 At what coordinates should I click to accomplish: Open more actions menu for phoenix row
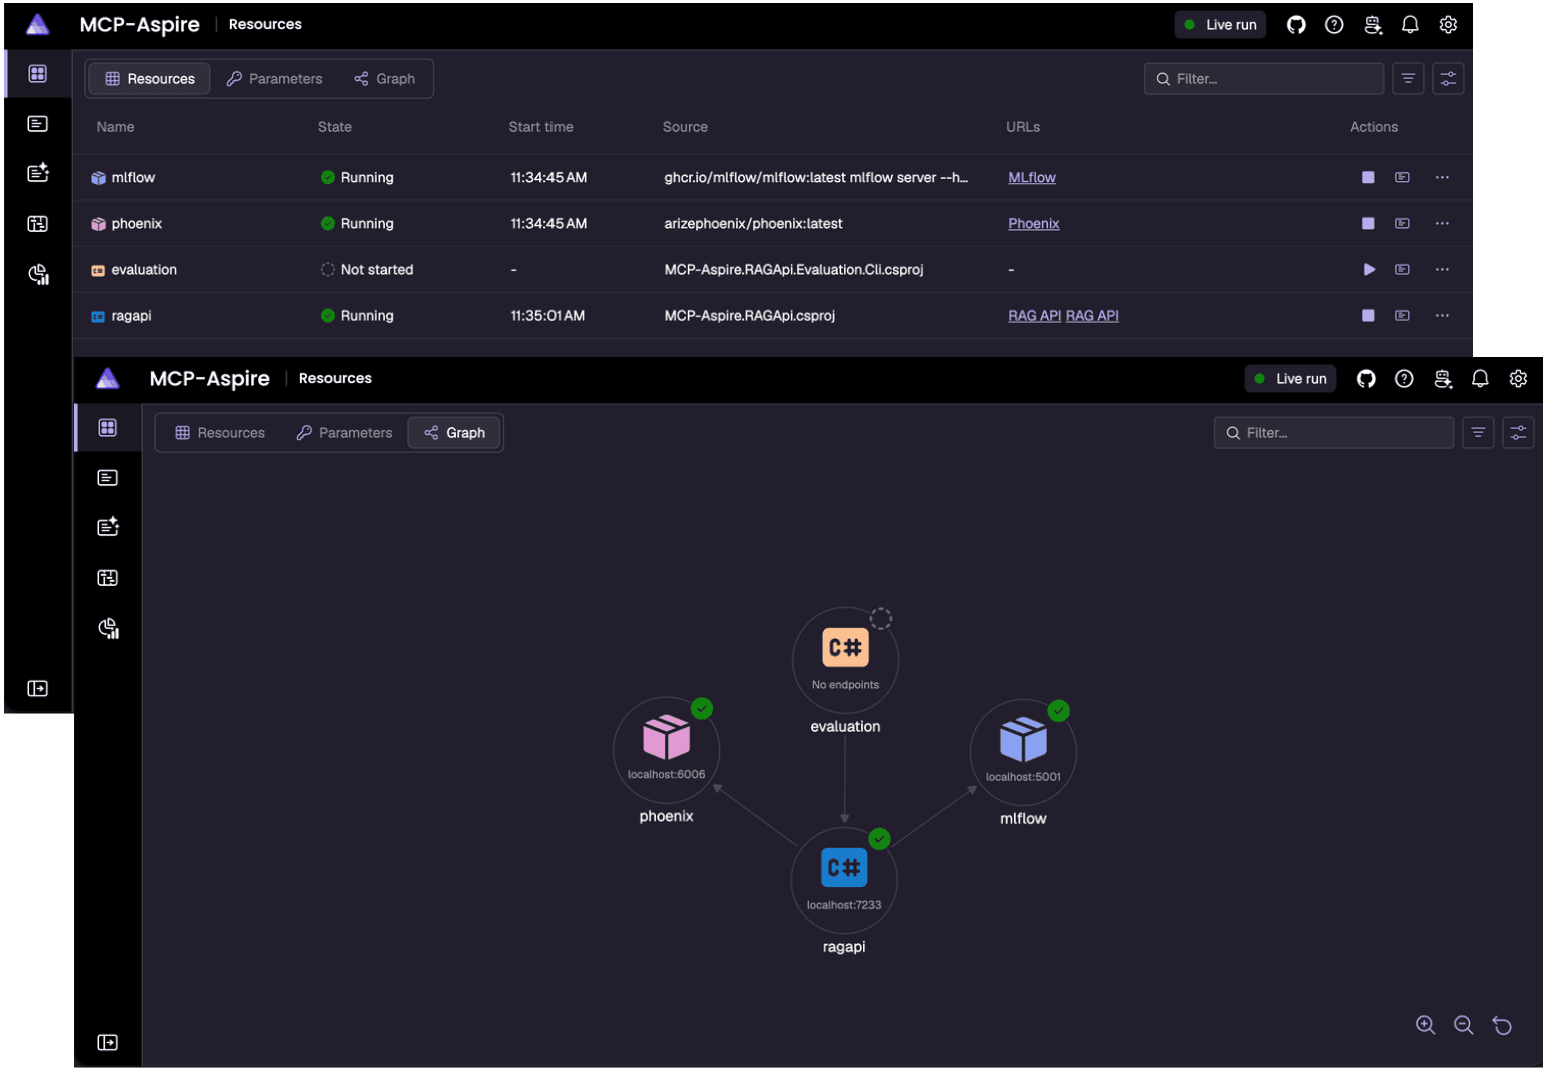pos(1442,223)
